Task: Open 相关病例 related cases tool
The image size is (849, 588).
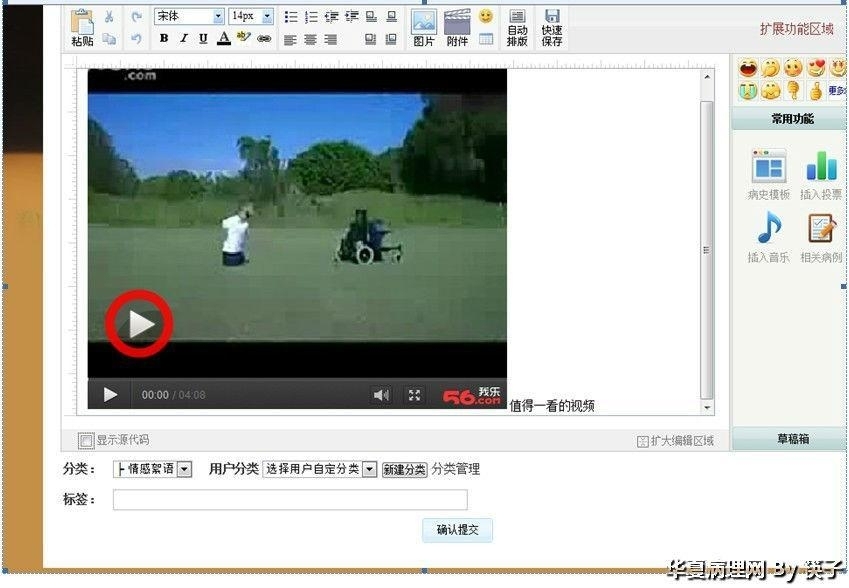Action: [x=821, y=237]
